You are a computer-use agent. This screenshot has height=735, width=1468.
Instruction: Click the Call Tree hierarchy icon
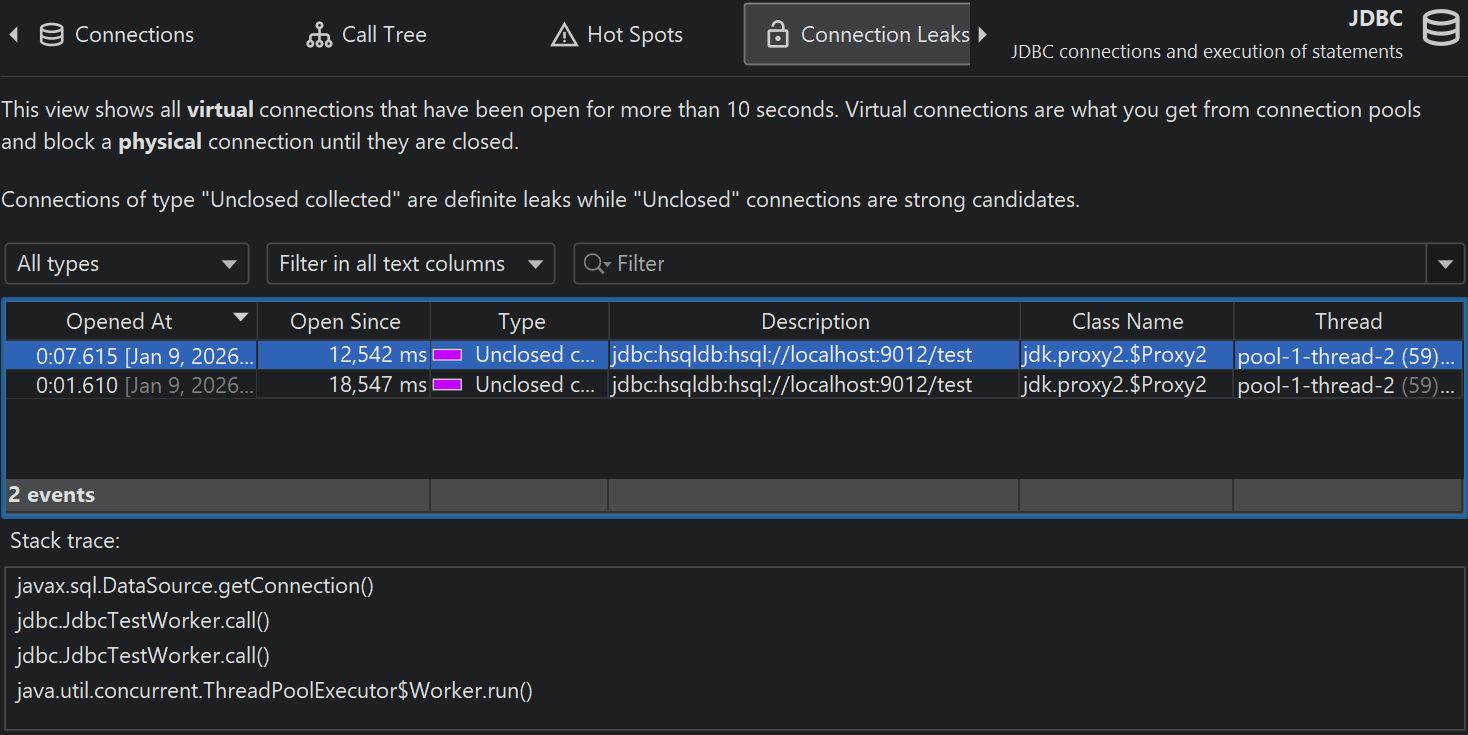click(x=319, y=35)
